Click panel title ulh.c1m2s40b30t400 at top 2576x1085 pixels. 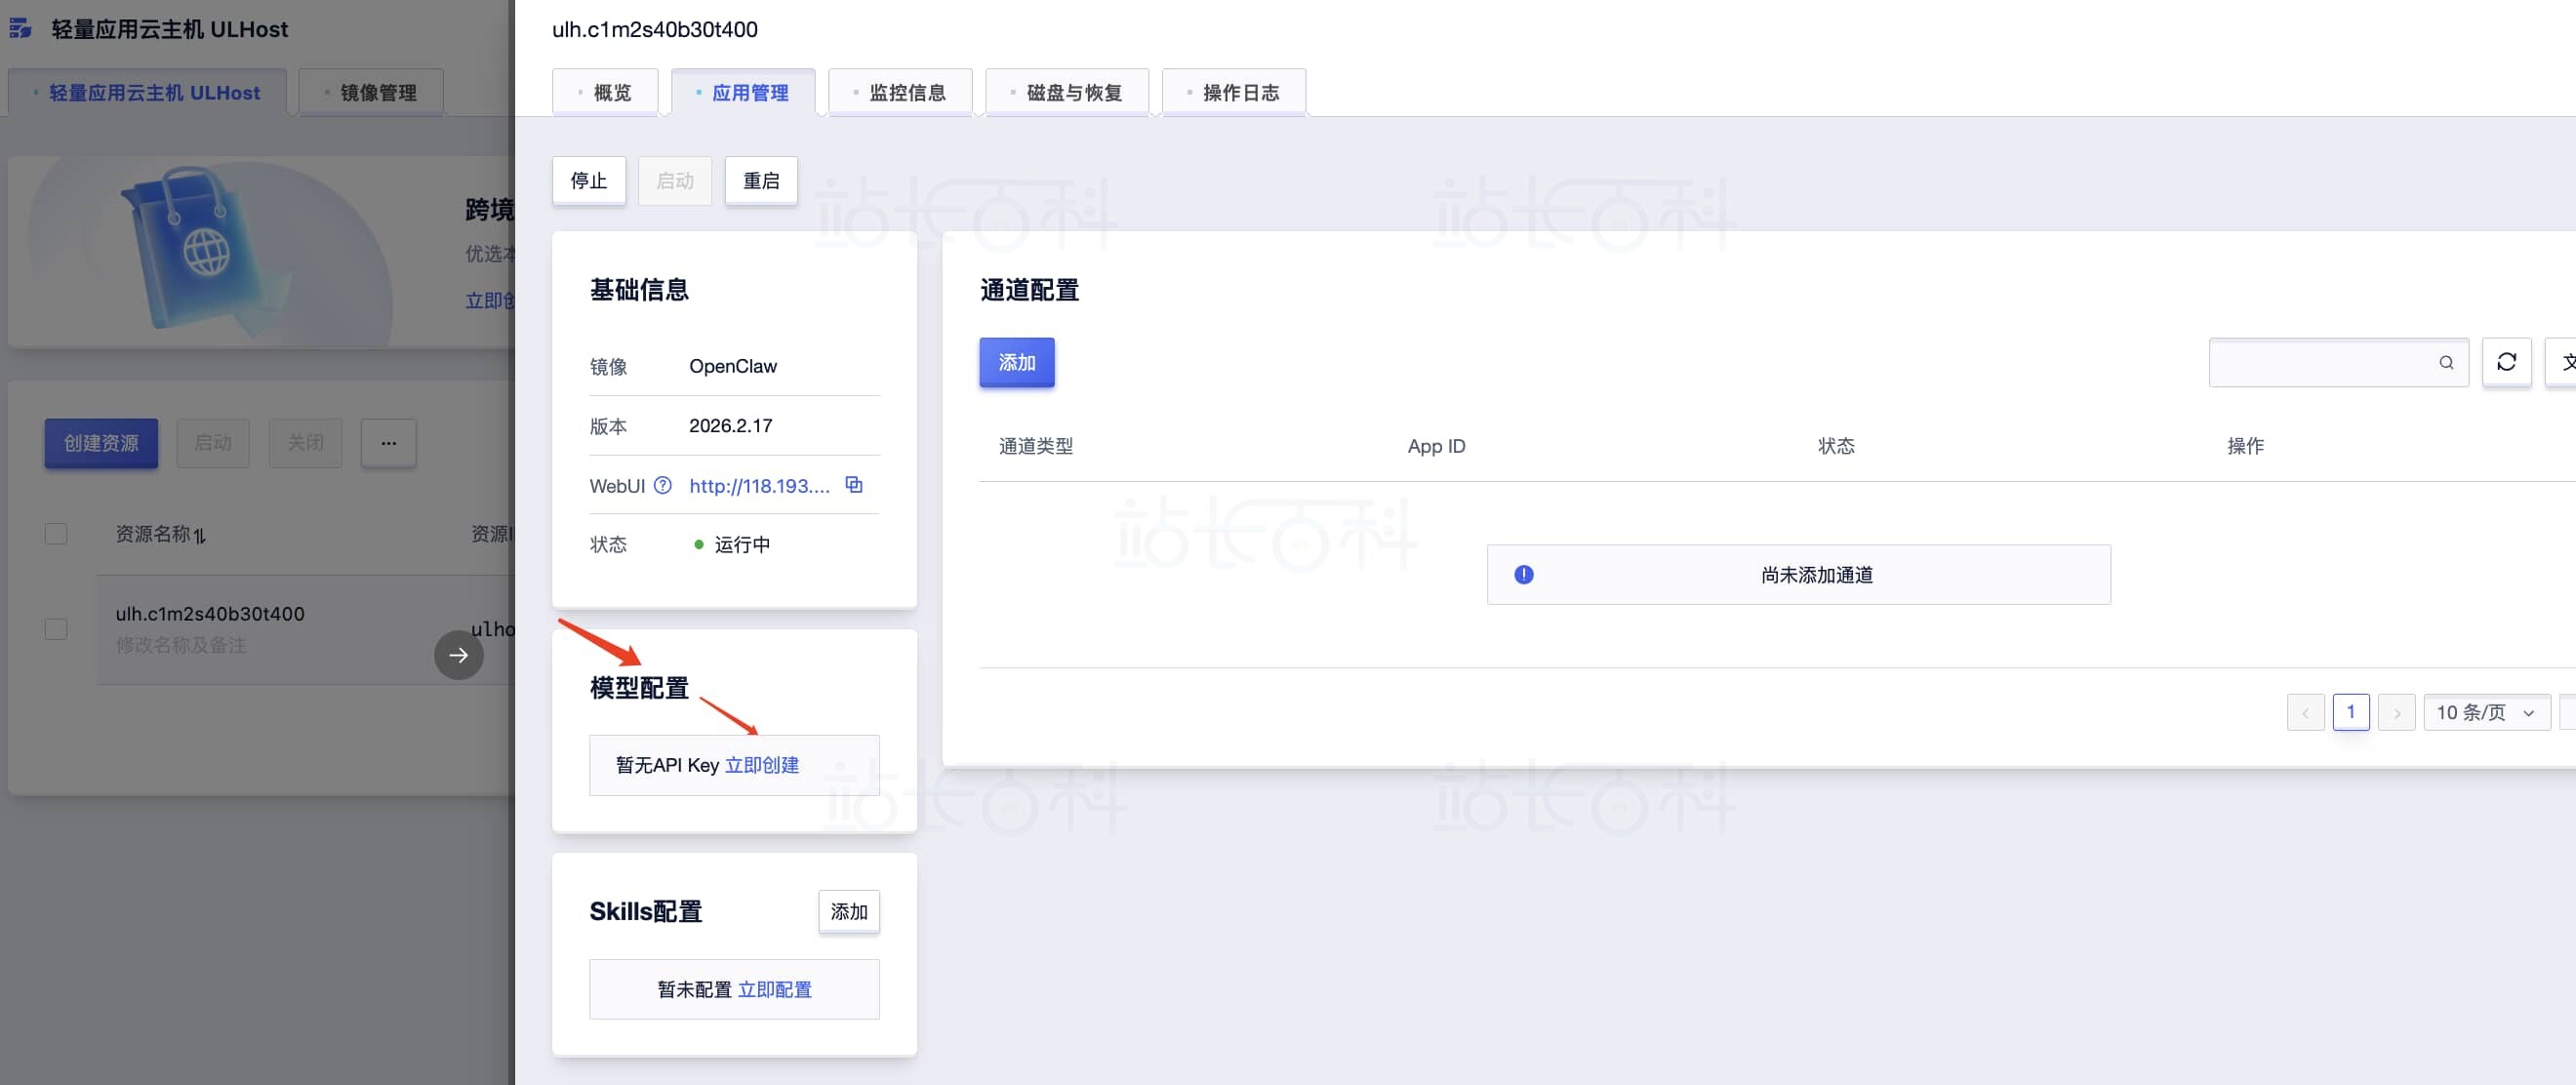655,29
